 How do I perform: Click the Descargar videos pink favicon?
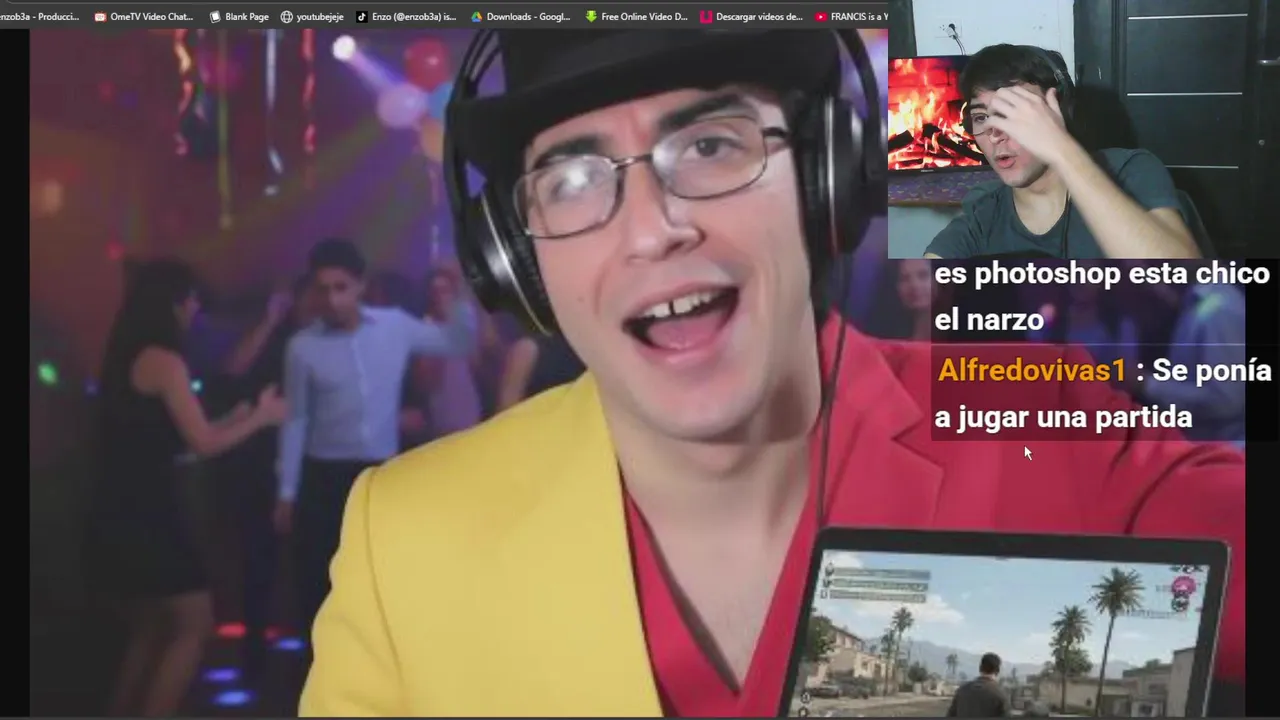pyautogui.click(x=707, y=16)
